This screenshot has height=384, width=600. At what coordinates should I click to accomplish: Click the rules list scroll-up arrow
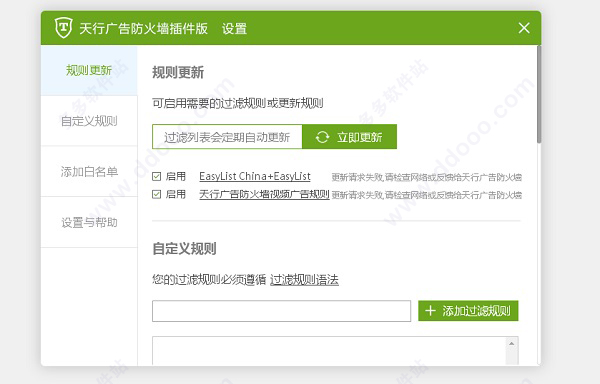click(x=512, y=343)
